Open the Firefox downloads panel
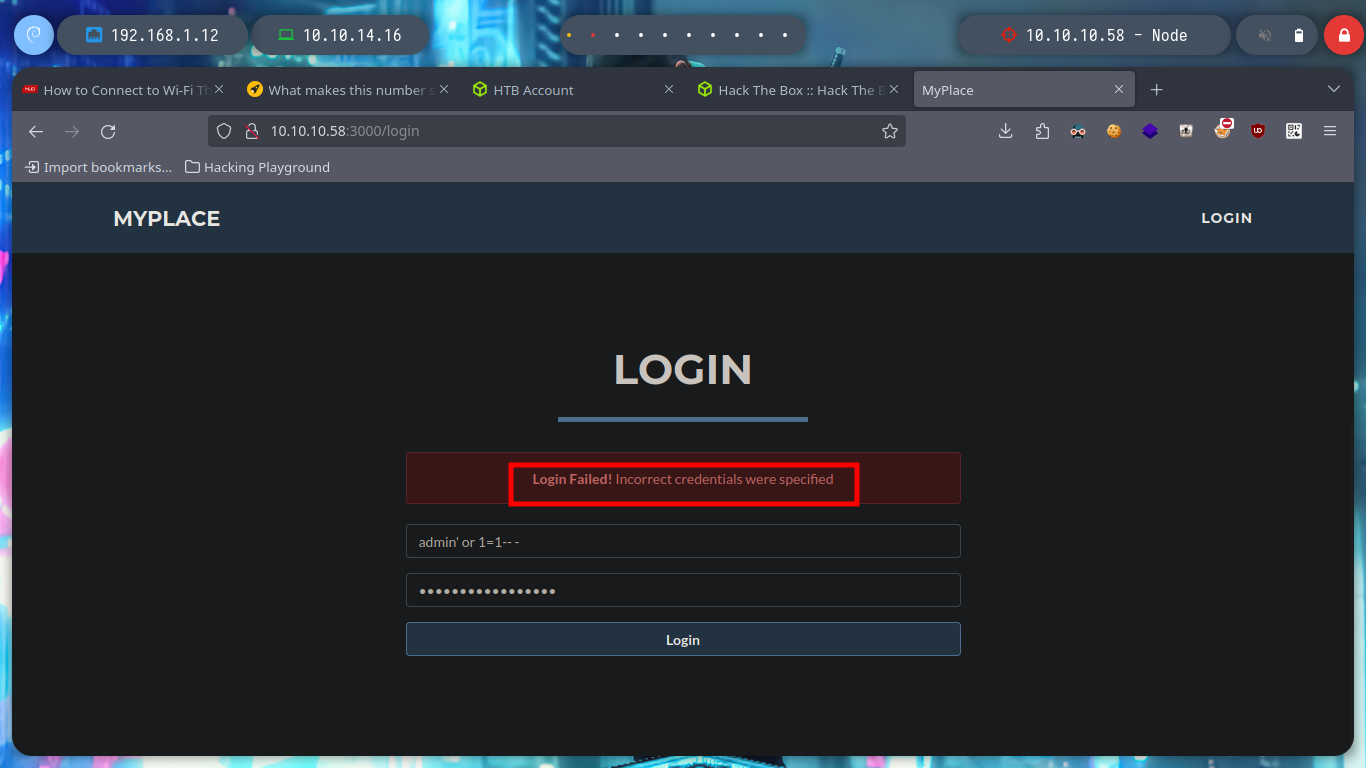Viewport: 1366px width, 768px height. coord(1006,131)
